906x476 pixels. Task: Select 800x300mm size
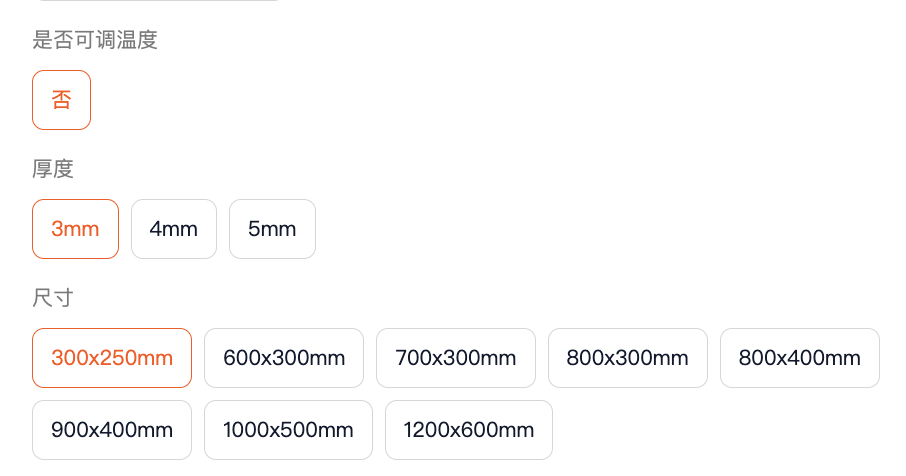point(628,358)
